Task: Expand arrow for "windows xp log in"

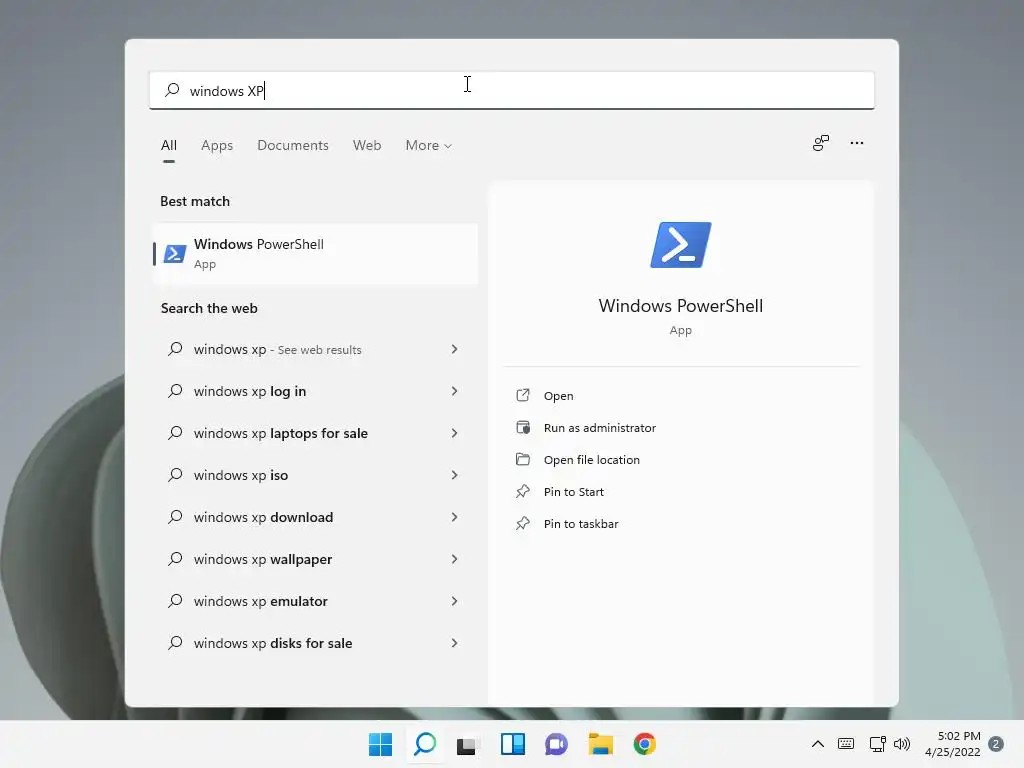Action: pyautogui.click(x=455, y=391)
